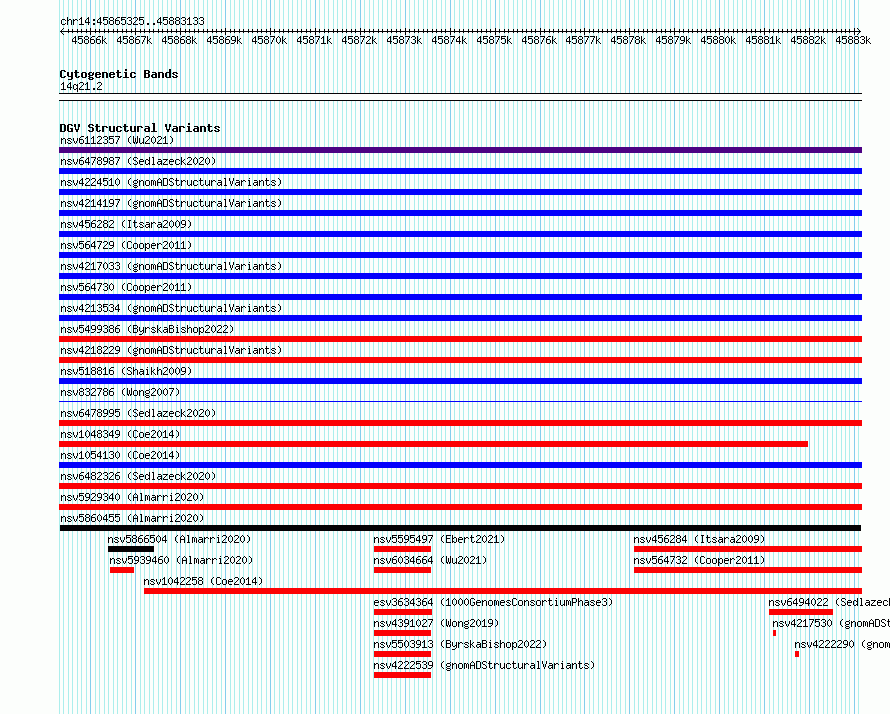The image size is (890, 714).
Task: Select nsv456282 (Itsara2009) variant
Action: pyautogui.click(x=126, y=224)
